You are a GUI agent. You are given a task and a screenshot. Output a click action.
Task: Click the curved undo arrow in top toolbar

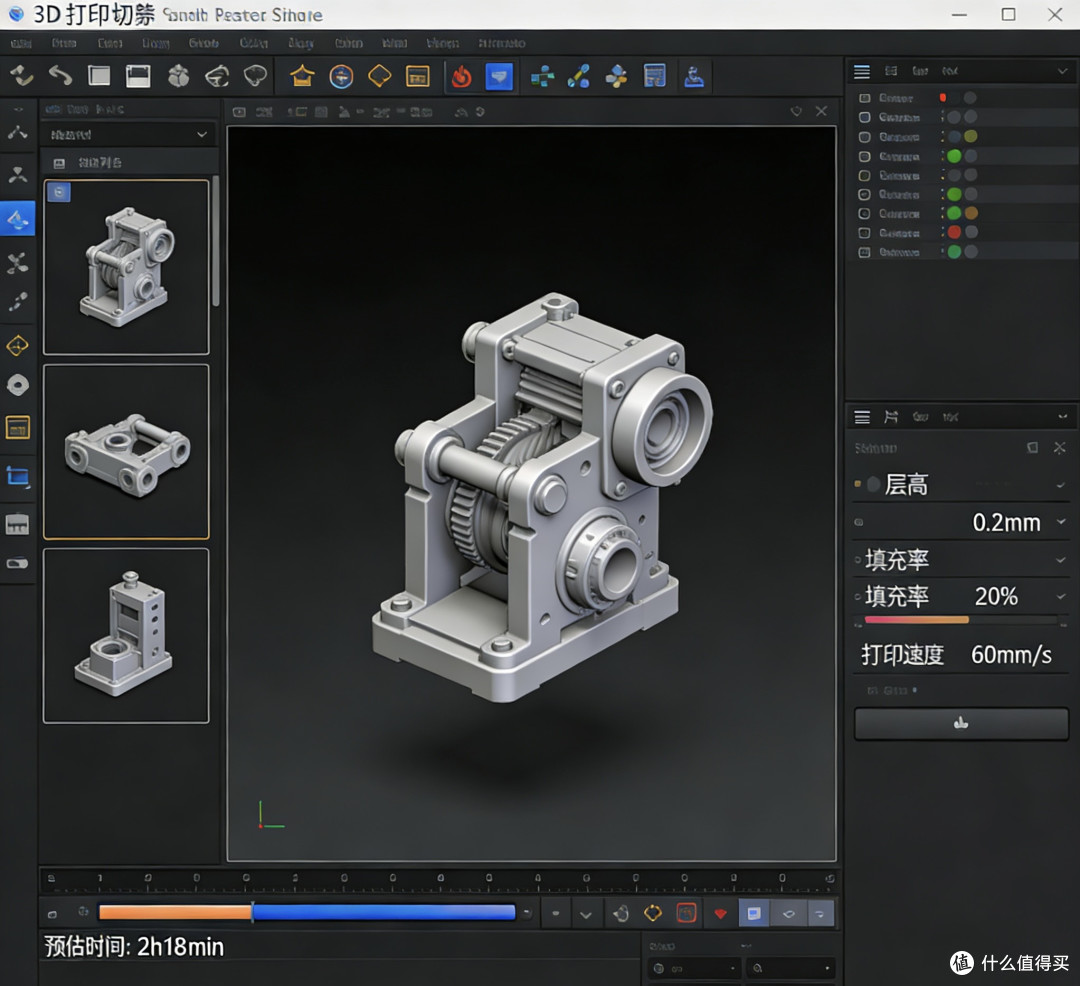pos(61,76)
